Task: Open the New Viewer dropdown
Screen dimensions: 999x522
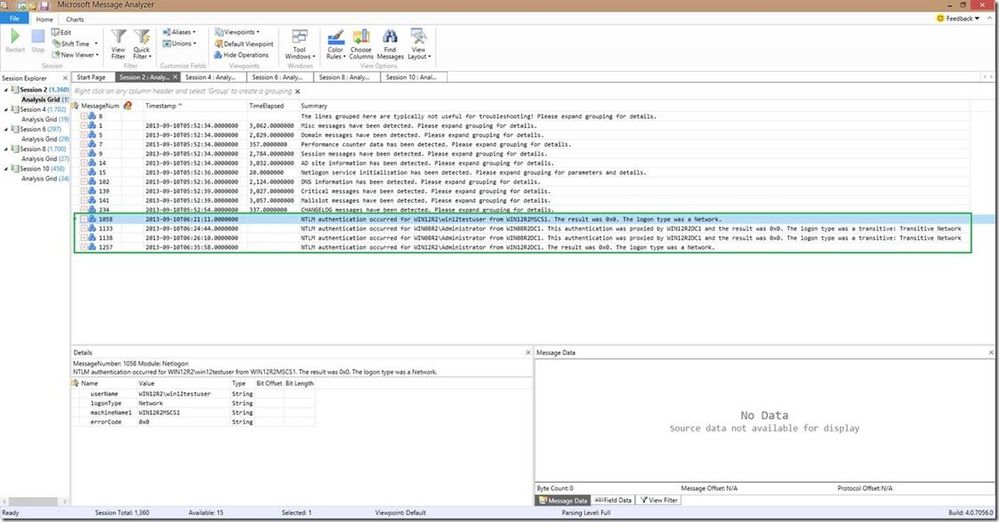Action: click(75, 55)
